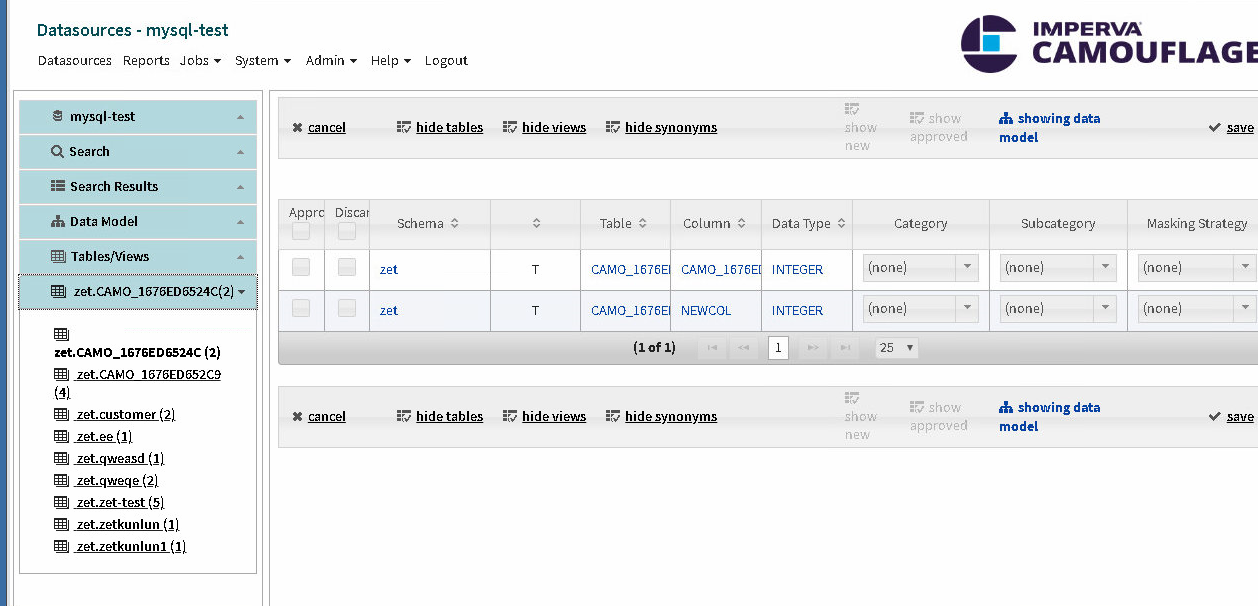The width and height of the screenshot is (1258, 606).
Task: Toggle hide views in top toolbar
Action: pos(544,127)
